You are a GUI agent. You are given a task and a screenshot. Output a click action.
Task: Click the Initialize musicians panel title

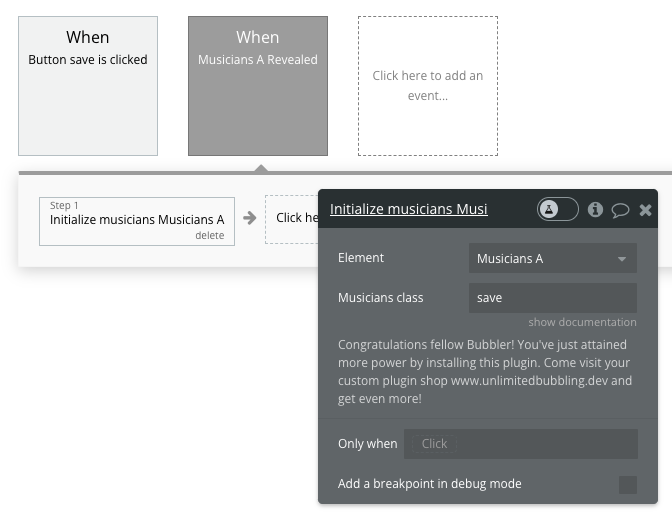coord(408,209)
